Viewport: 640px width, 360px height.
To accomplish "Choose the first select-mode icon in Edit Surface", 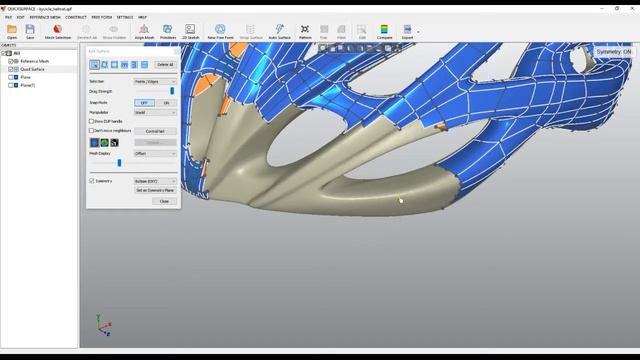I will pyautogui.click(x=94, y=64).
